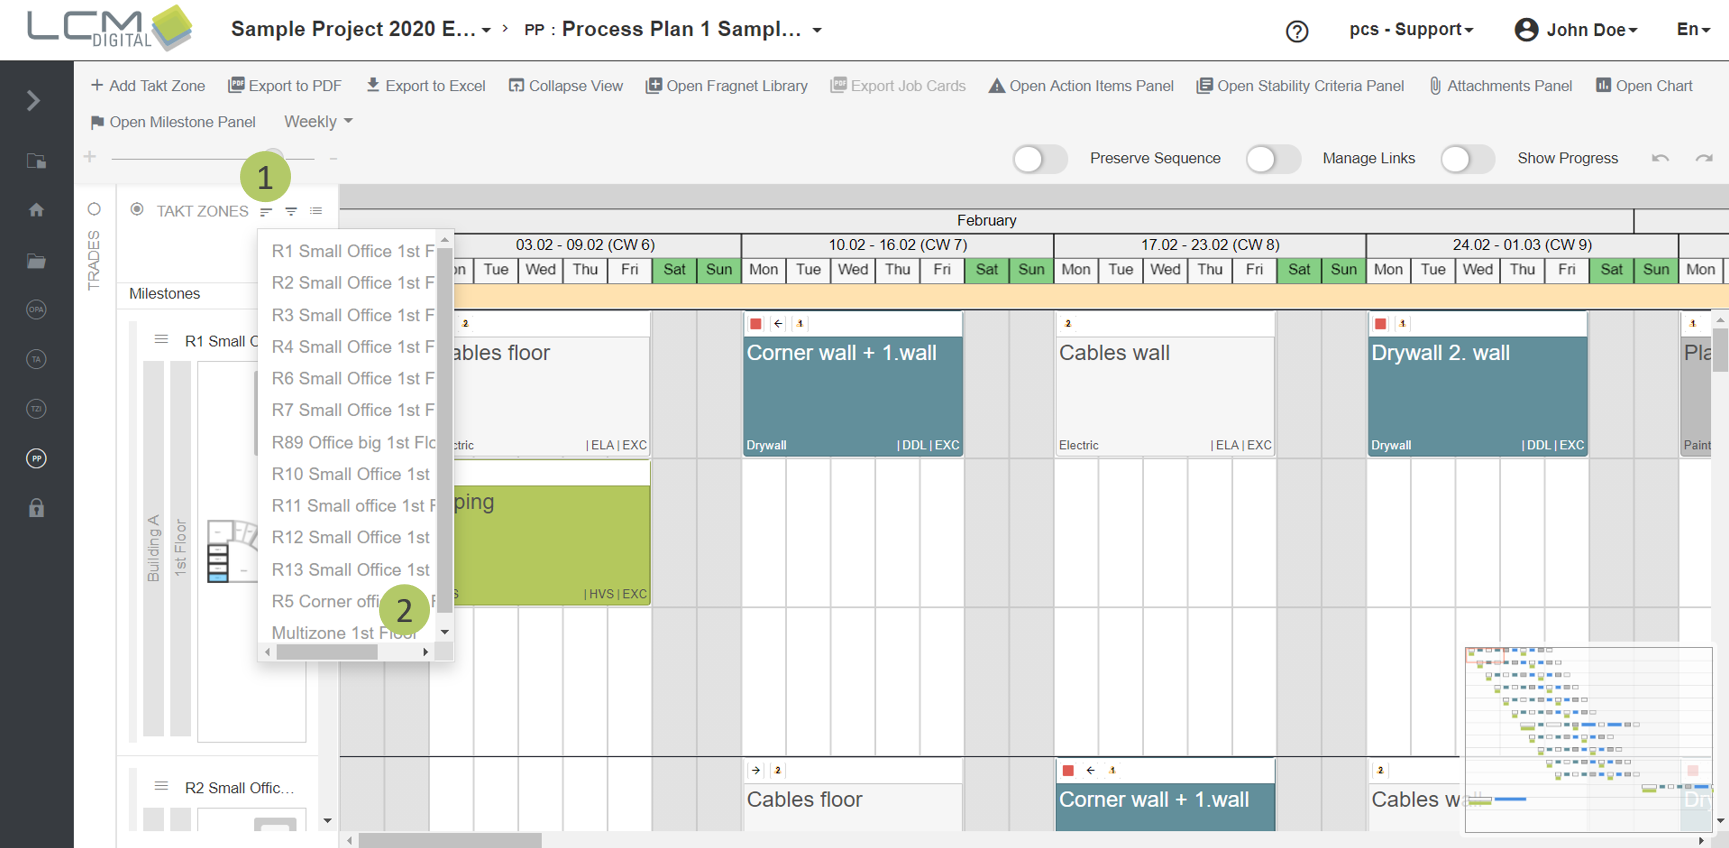Screen dimensions: 1729x848
Task: Turn on the Show Progress switch
Action: pos(1466,159)
